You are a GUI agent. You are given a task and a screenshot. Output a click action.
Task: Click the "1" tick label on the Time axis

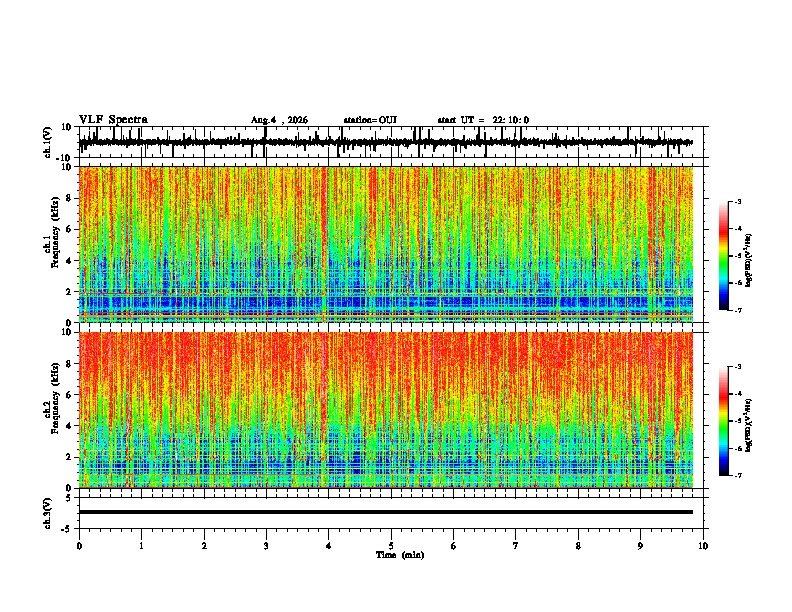pyautogui.click(x=141, y=546)
